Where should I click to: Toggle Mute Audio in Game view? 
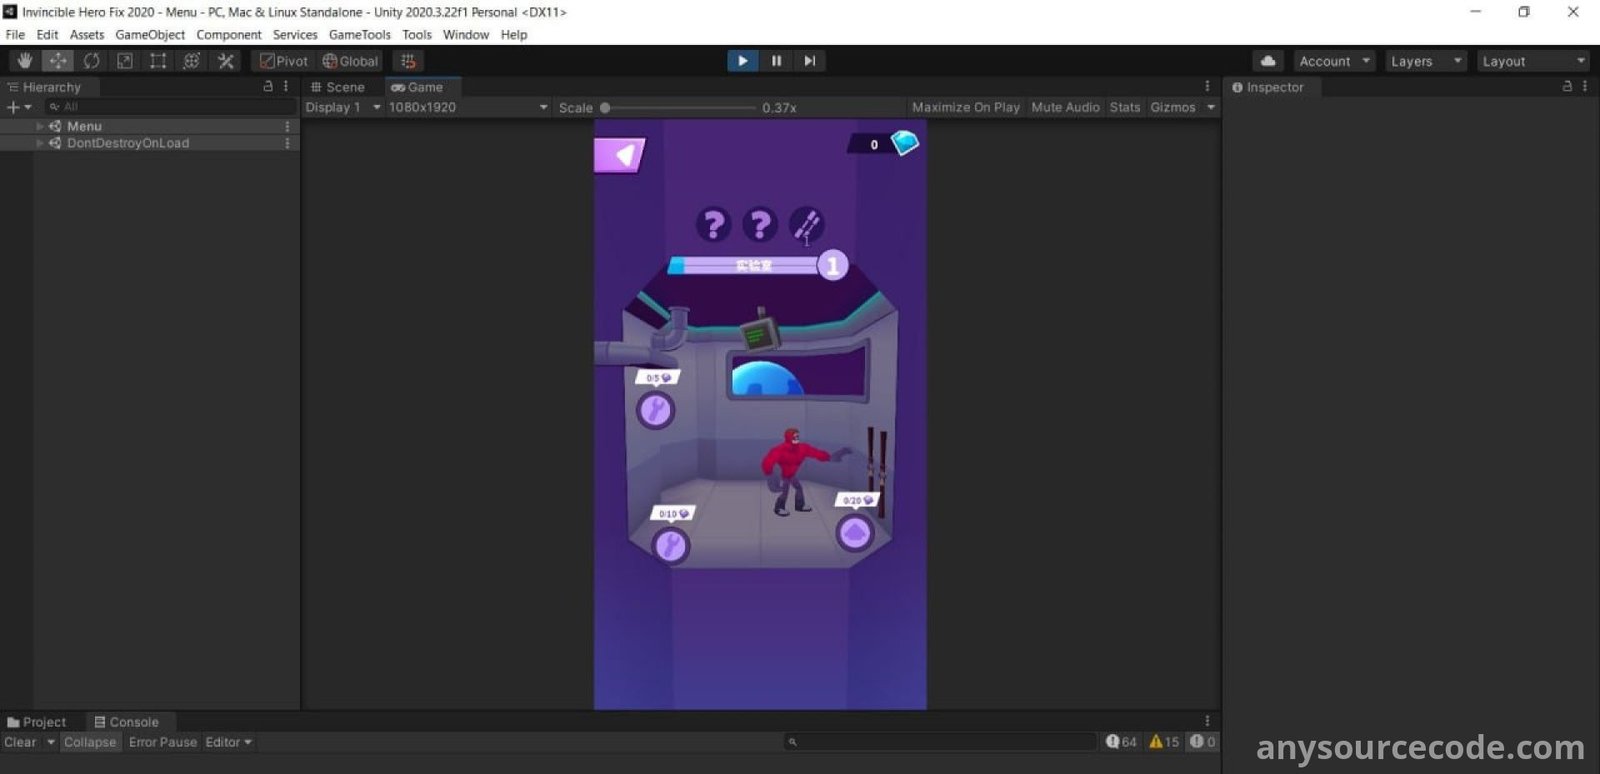coord(1065,107)
